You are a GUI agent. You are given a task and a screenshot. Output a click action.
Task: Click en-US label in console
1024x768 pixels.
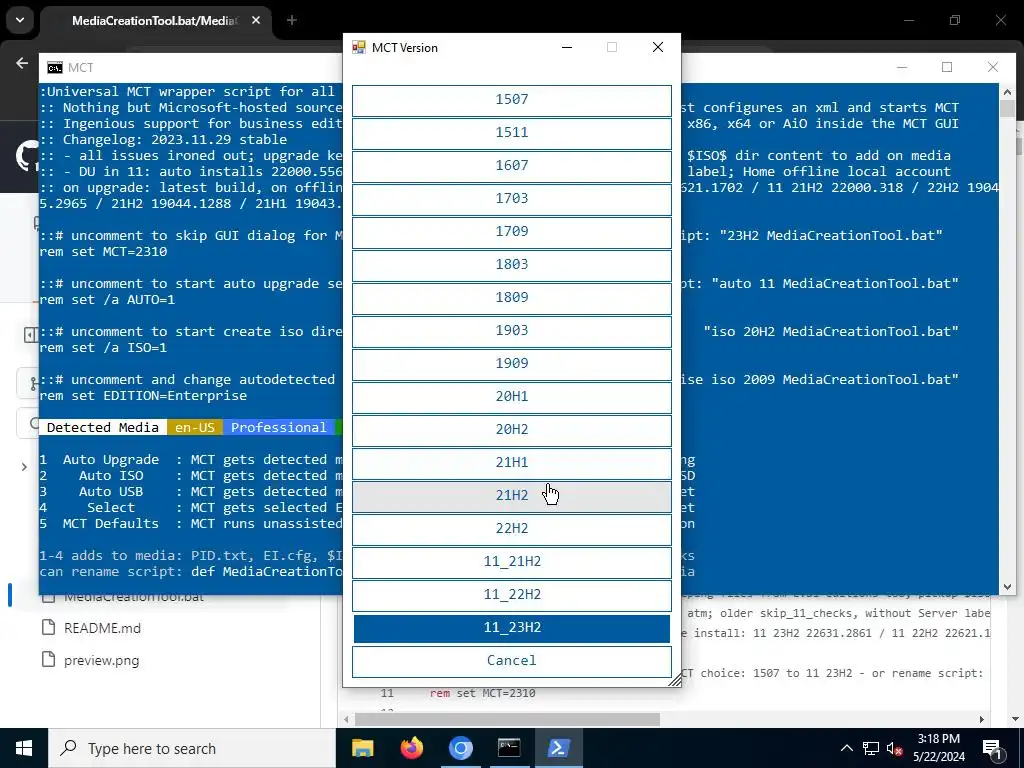click(x=195, y=427)
